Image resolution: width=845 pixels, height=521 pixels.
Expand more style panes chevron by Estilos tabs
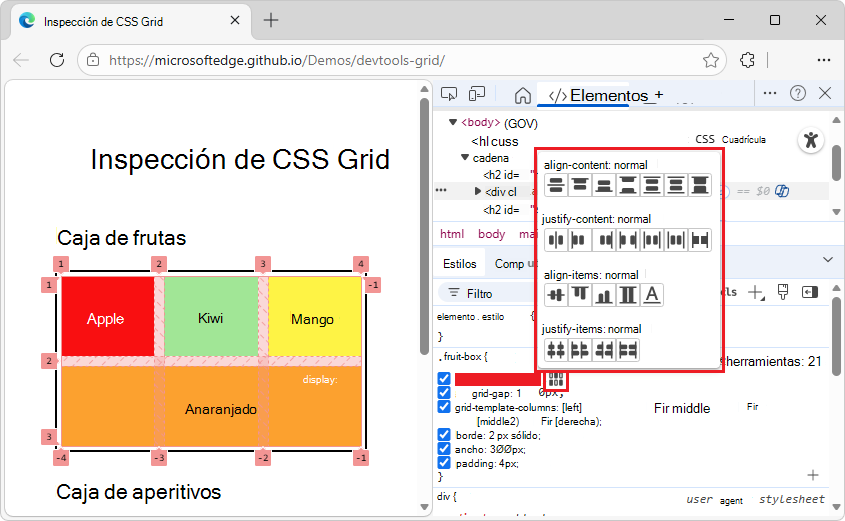point(828,260)
